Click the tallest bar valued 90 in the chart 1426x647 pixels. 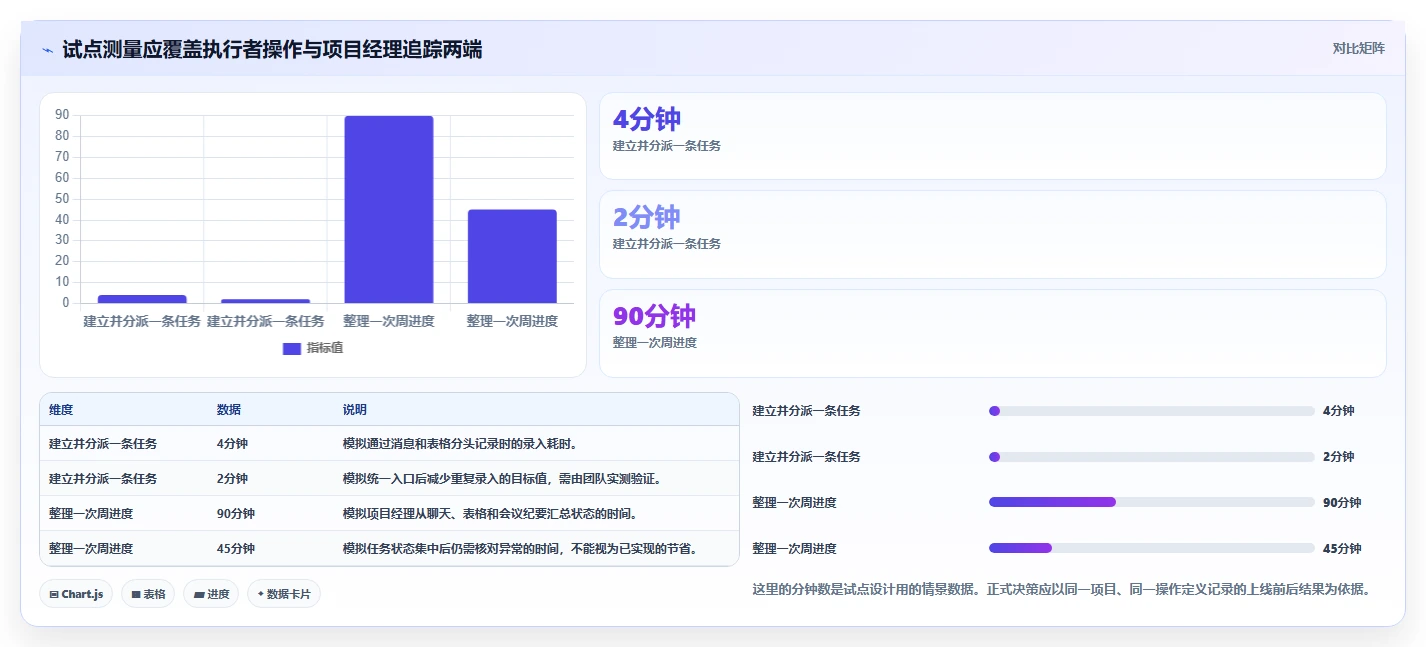point(389,209)
